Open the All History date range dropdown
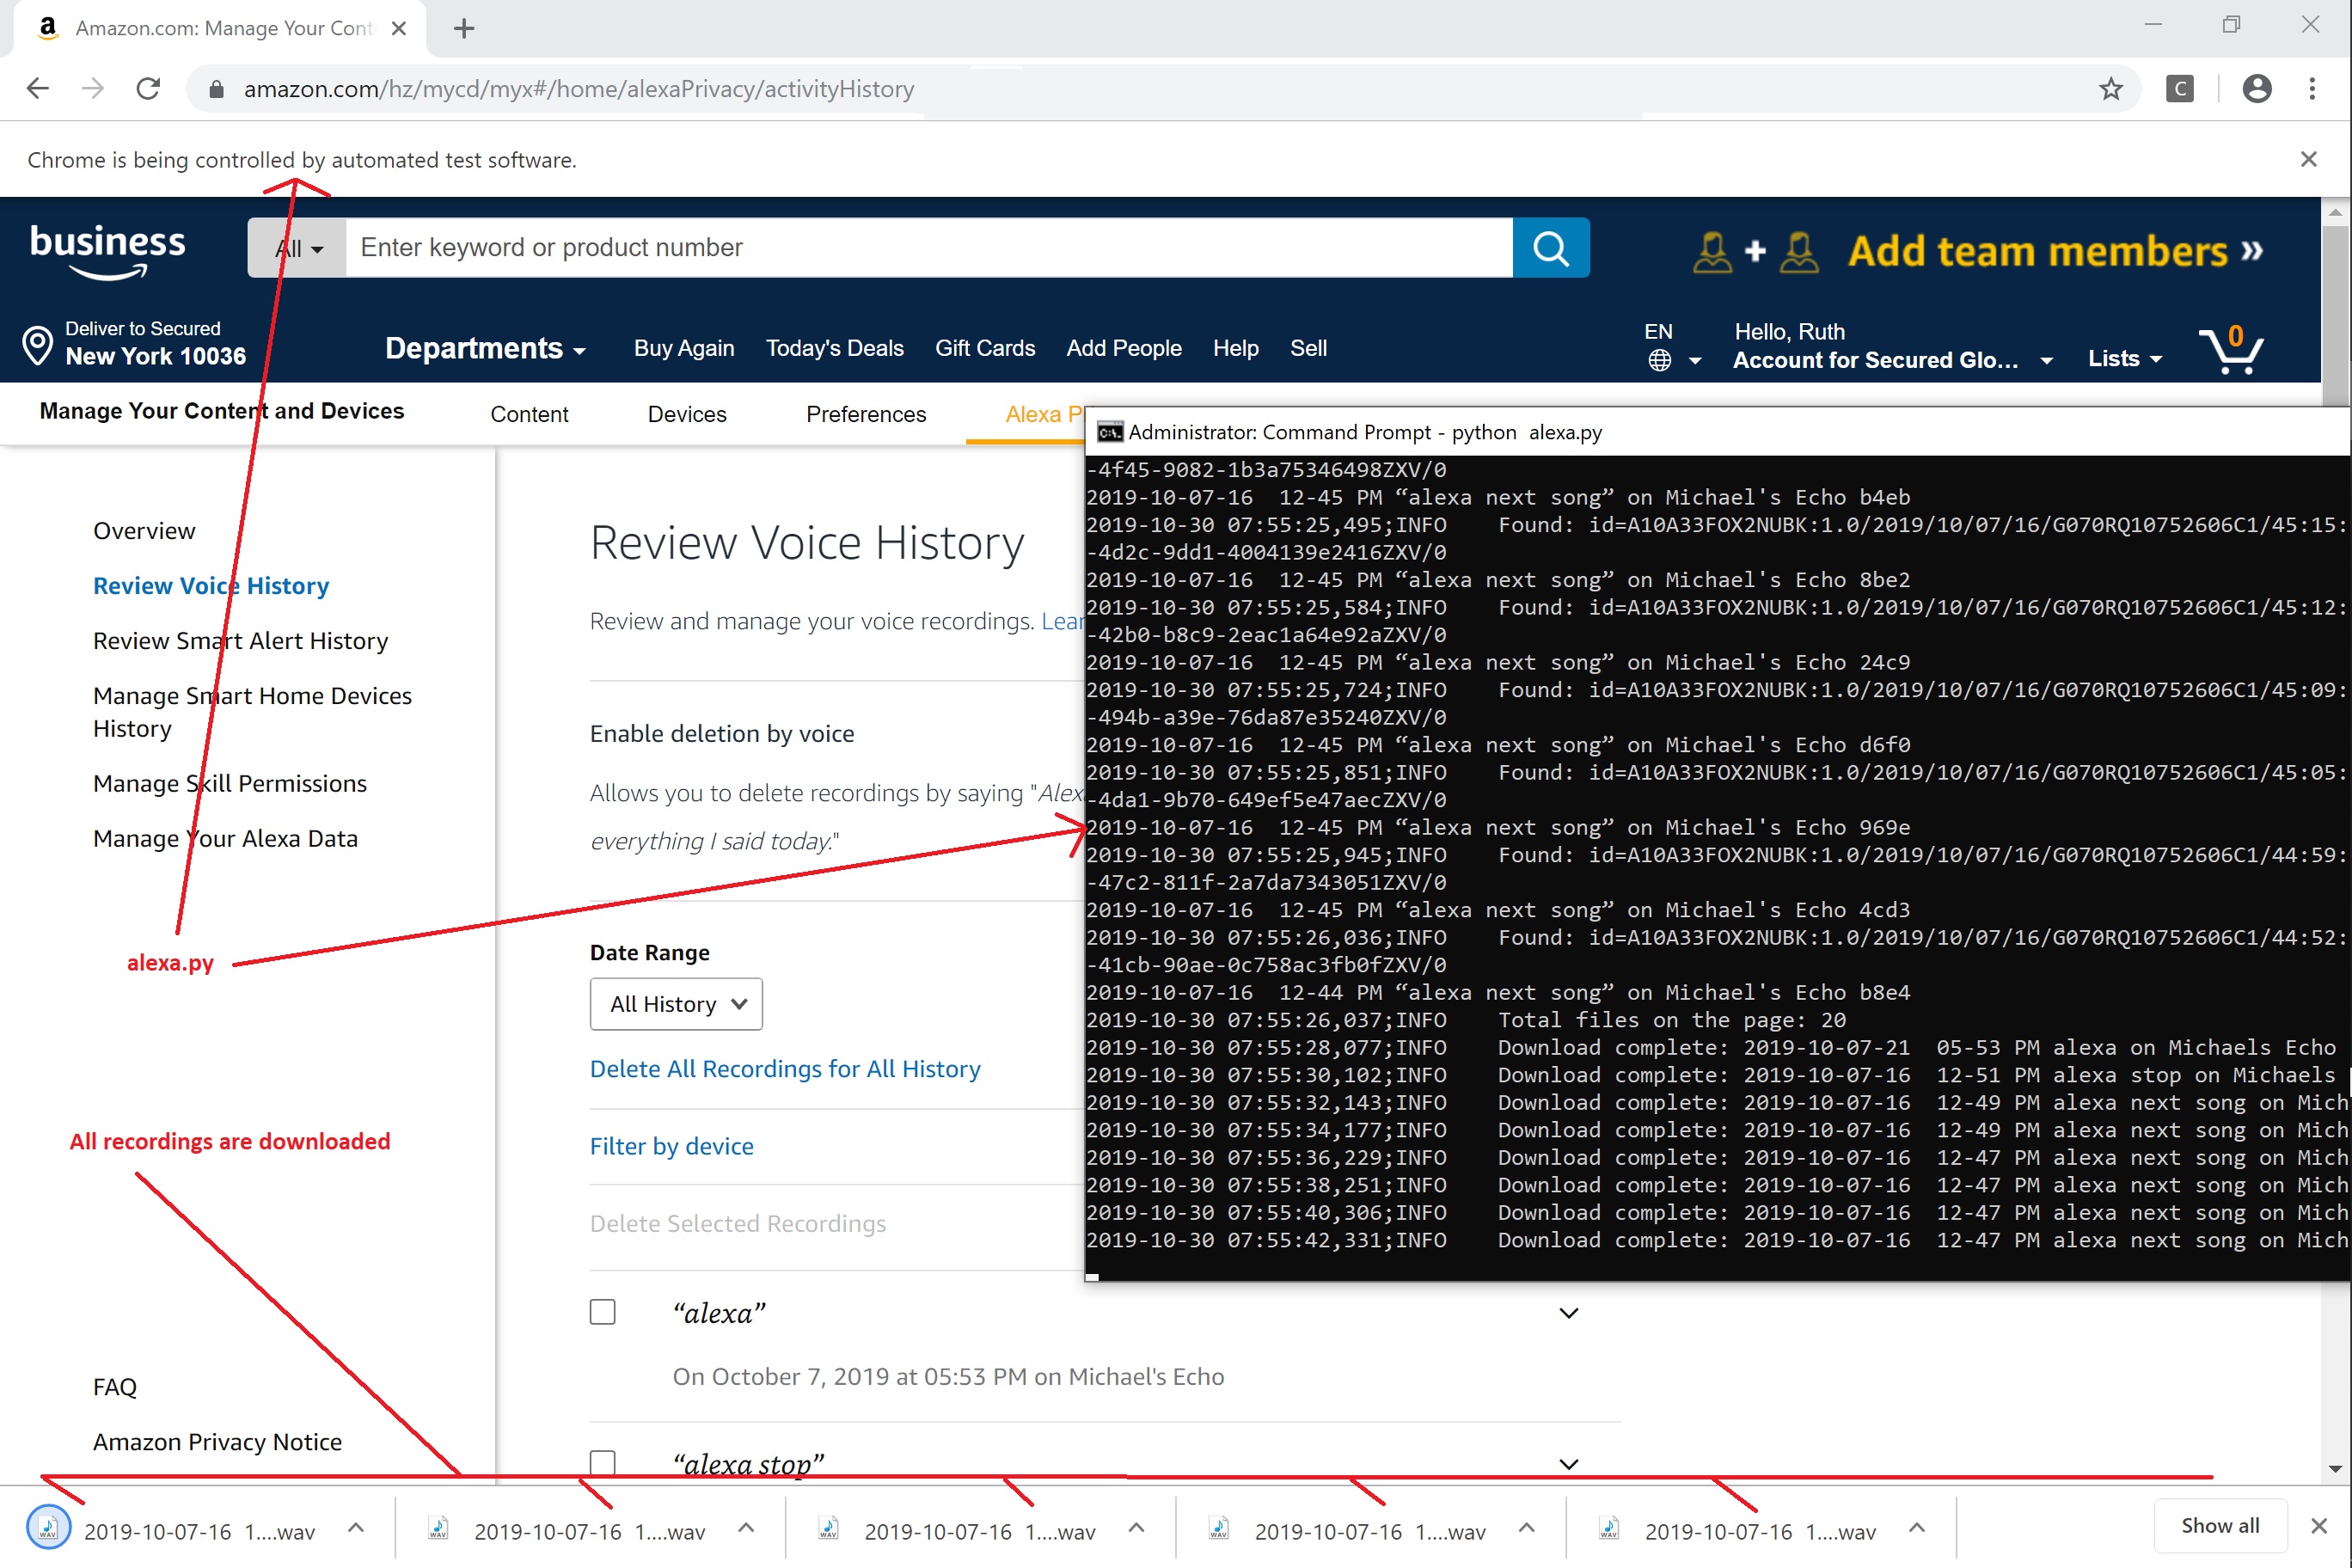This screenshot has height=1568, width=2352. (676, 1003)
